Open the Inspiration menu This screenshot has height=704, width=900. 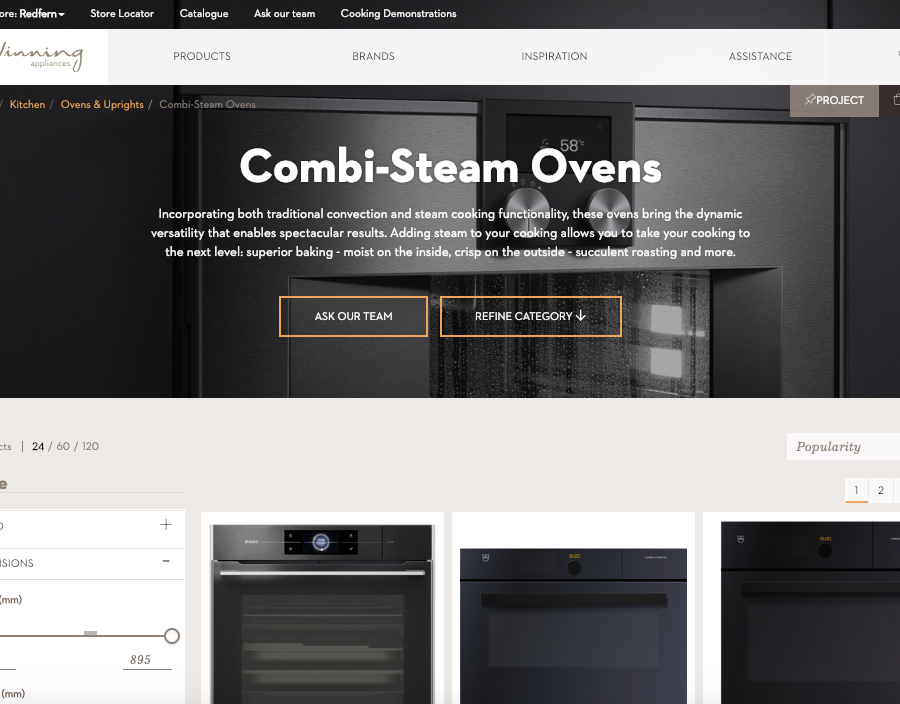(554, 57)
